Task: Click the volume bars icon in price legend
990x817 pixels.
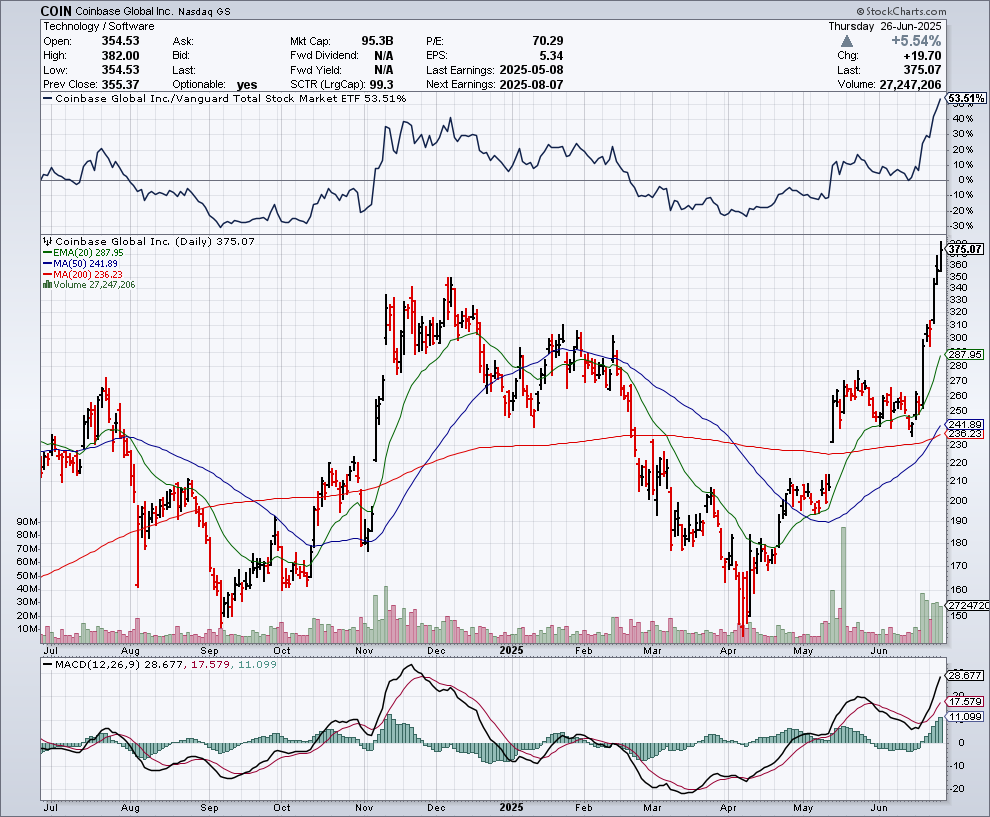Action: [47, 285]
